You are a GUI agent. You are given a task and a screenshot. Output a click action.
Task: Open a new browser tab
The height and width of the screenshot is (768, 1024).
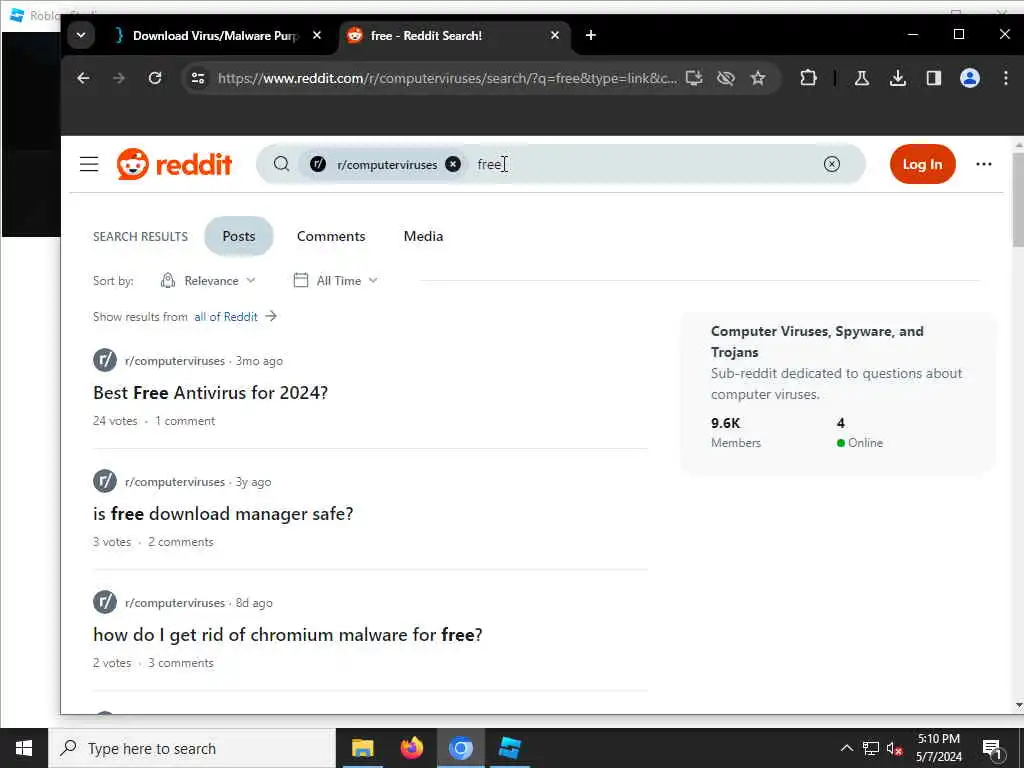tap(590, 35)
